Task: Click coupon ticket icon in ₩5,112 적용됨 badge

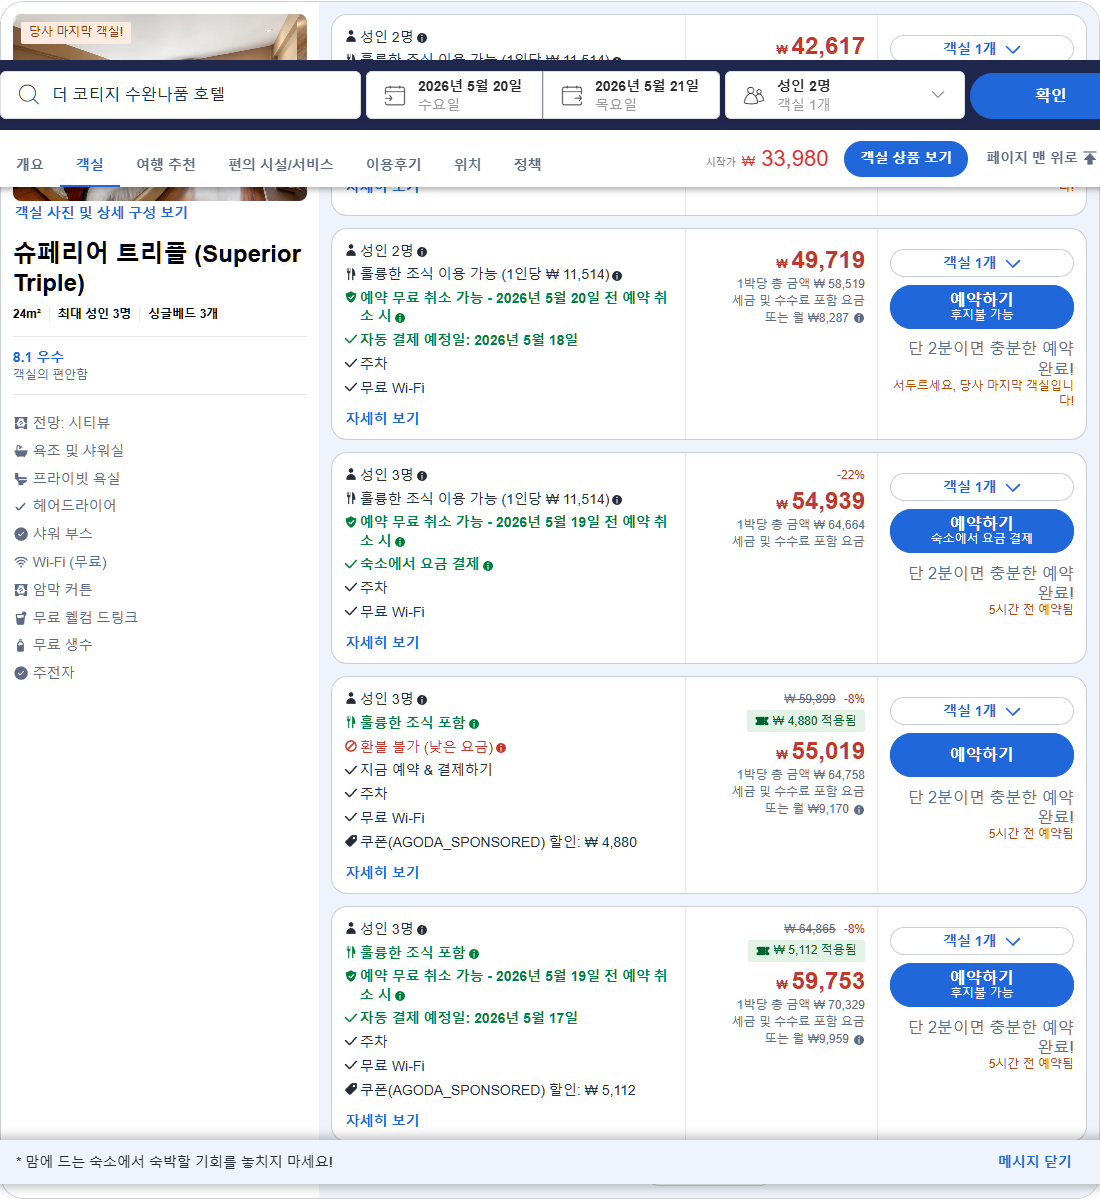Action: 762,950
